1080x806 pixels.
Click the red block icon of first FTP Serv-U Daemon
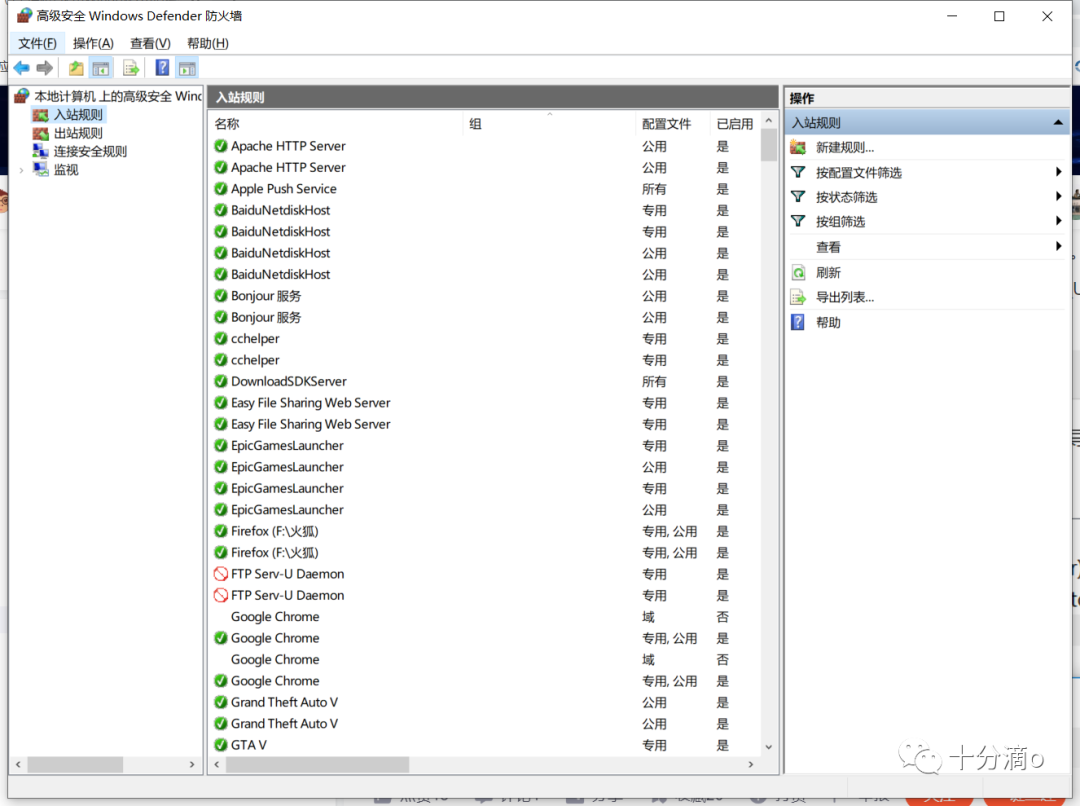coord(221,574)
